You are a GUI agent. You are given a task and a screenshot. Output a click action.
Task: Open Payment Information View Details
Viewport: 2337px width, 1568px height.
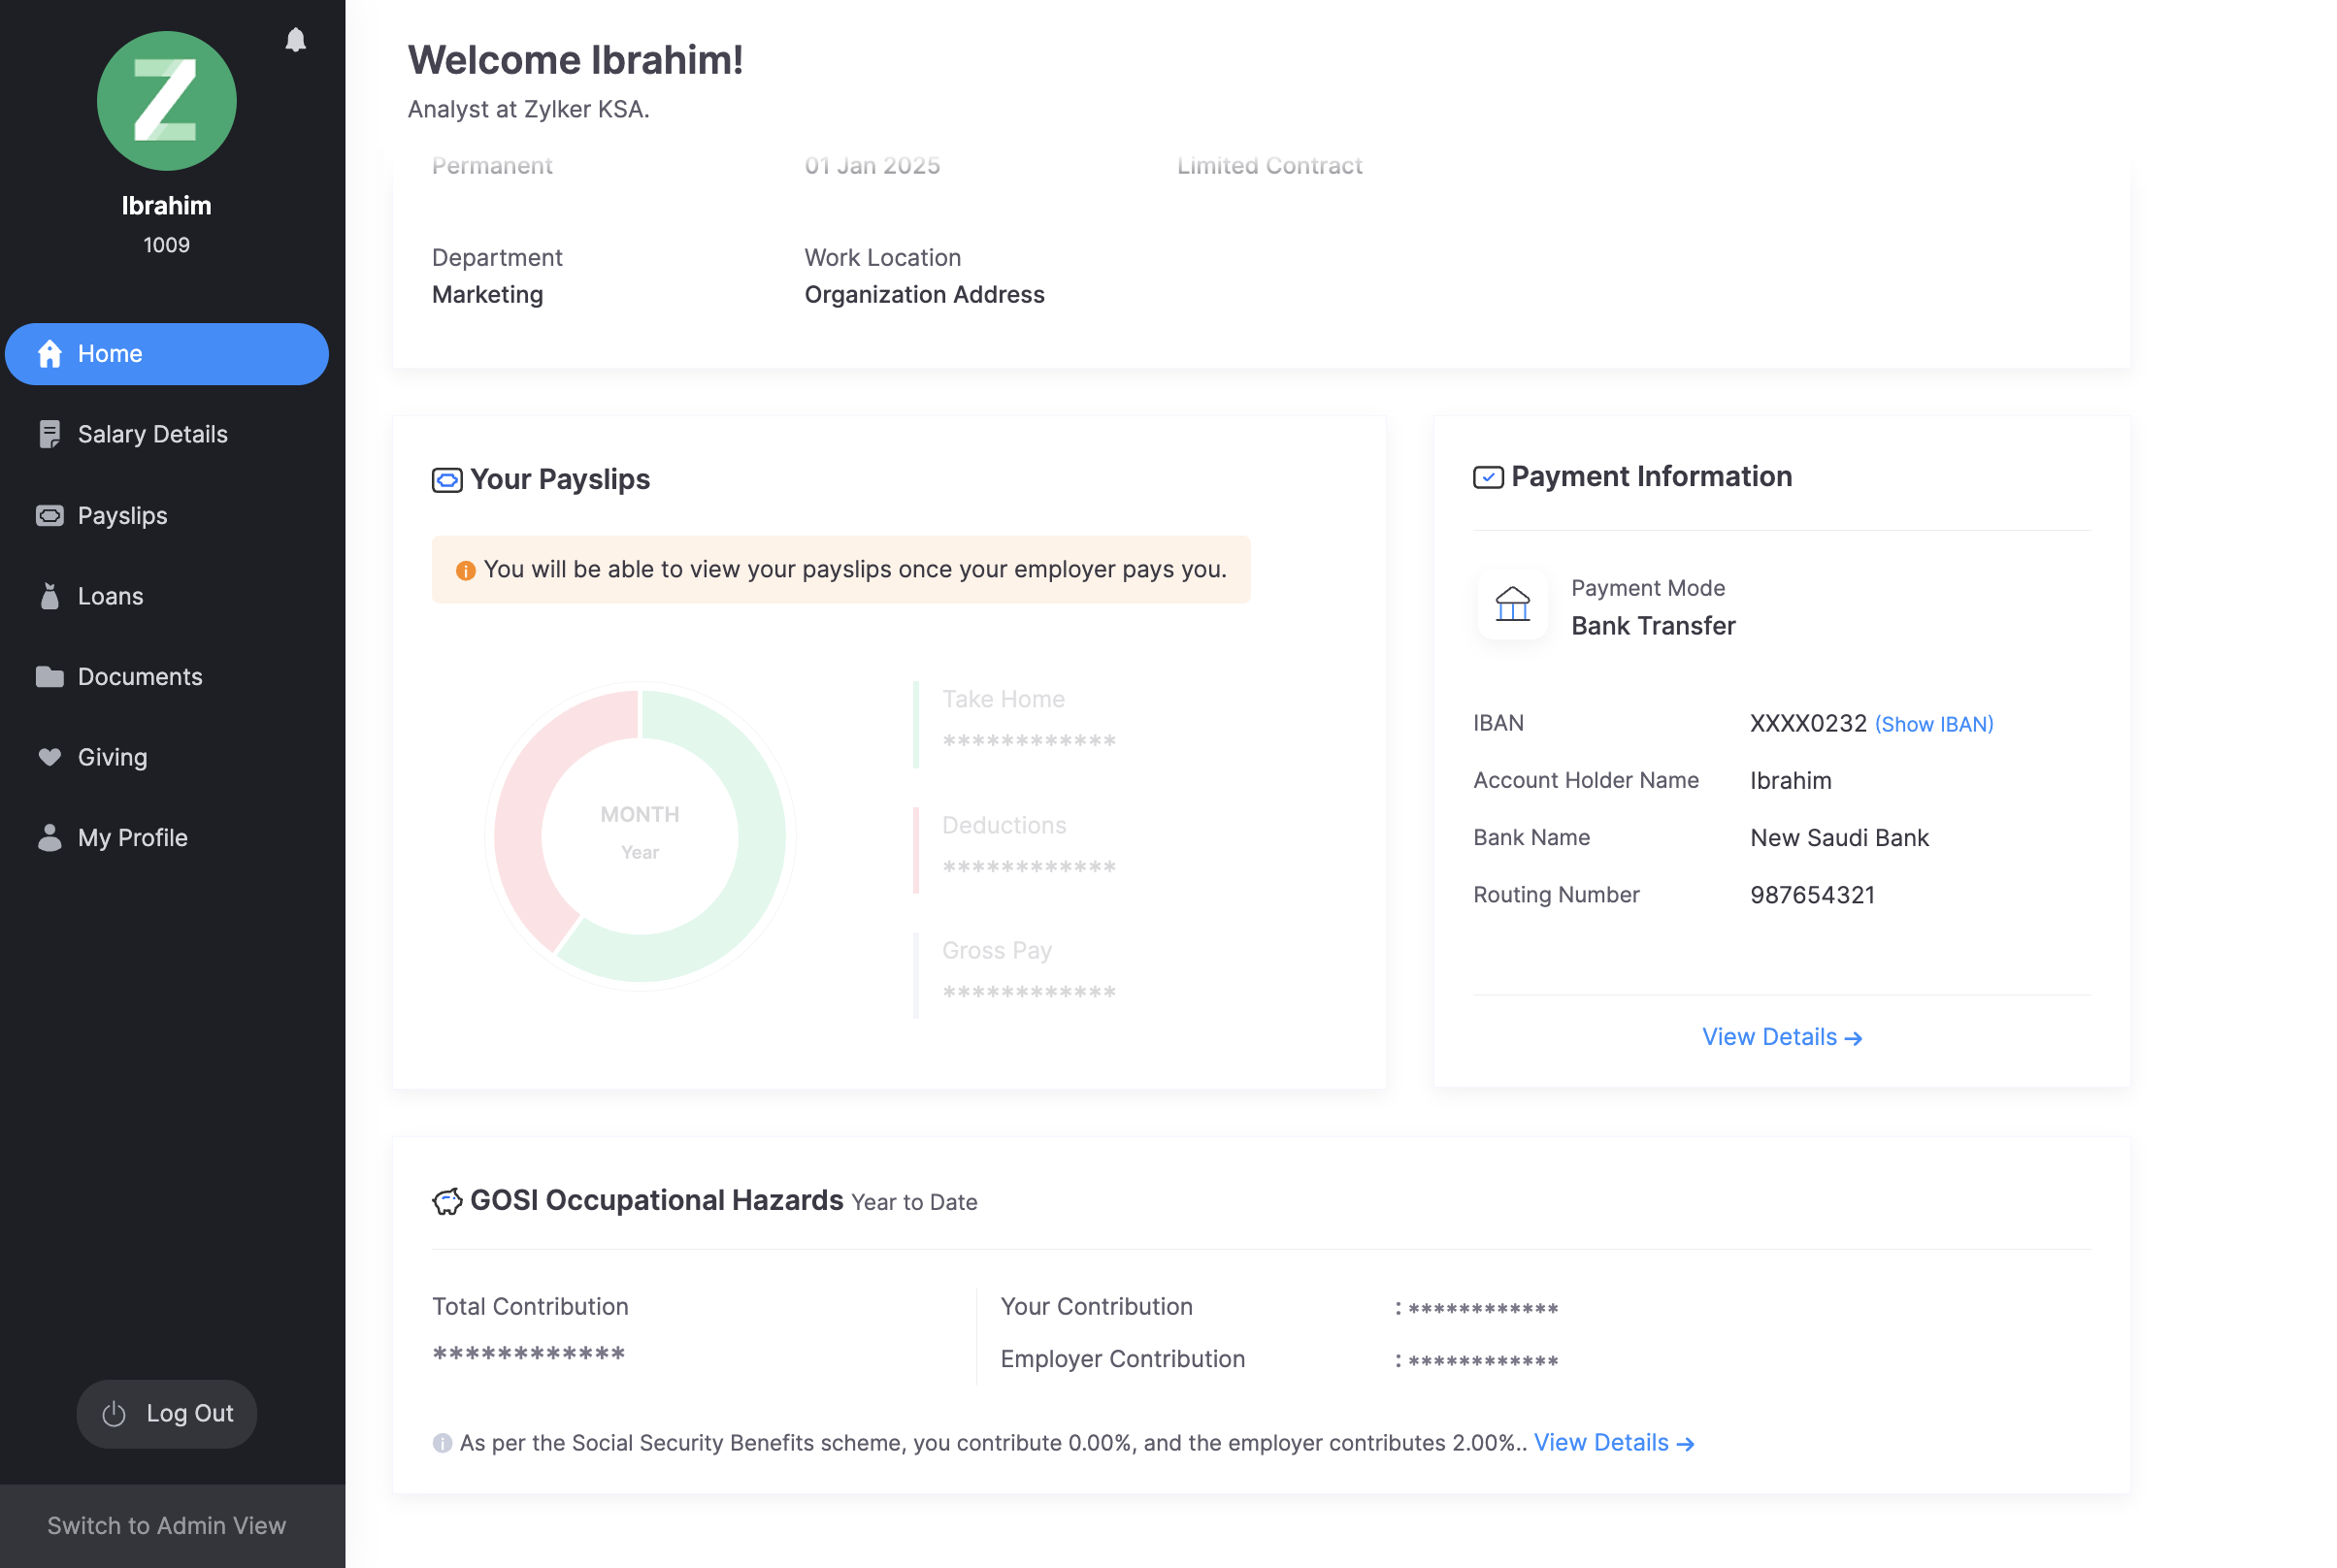1781,1036
